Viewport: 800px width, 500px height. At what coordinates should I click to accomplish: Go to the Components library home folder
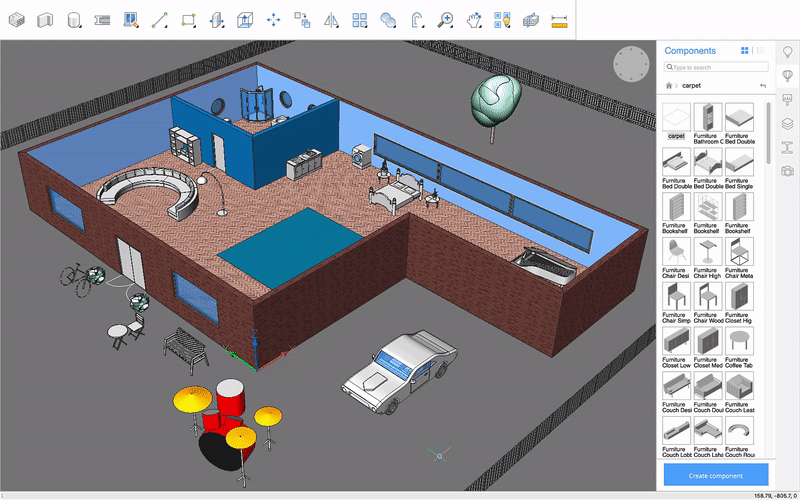[x=669, y=86]
